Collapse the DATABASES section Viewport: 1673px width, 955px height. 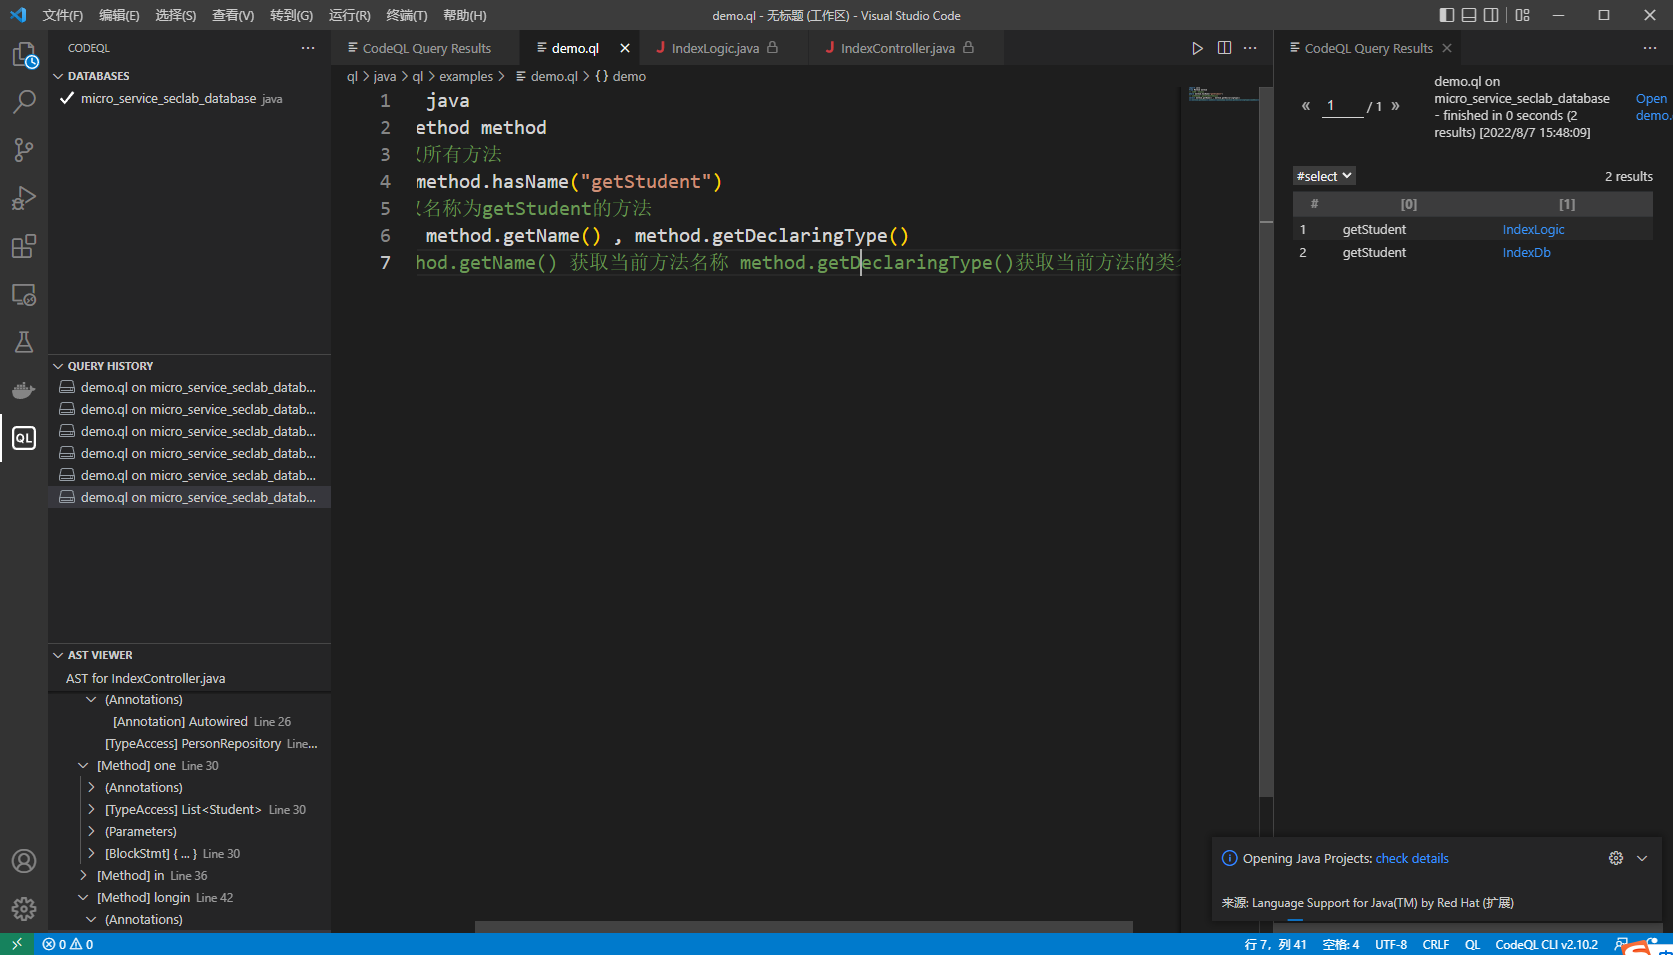click(58, 76)
